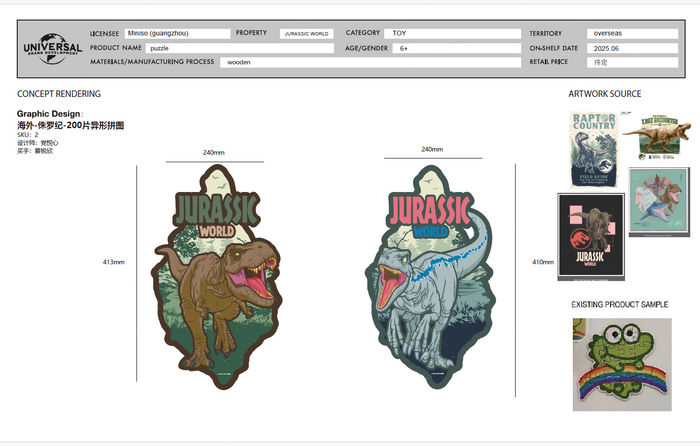This screenshot has height=446, width=700.
Task: Select the On-Shelf Date field 2025.06
Action: (632, 48)
